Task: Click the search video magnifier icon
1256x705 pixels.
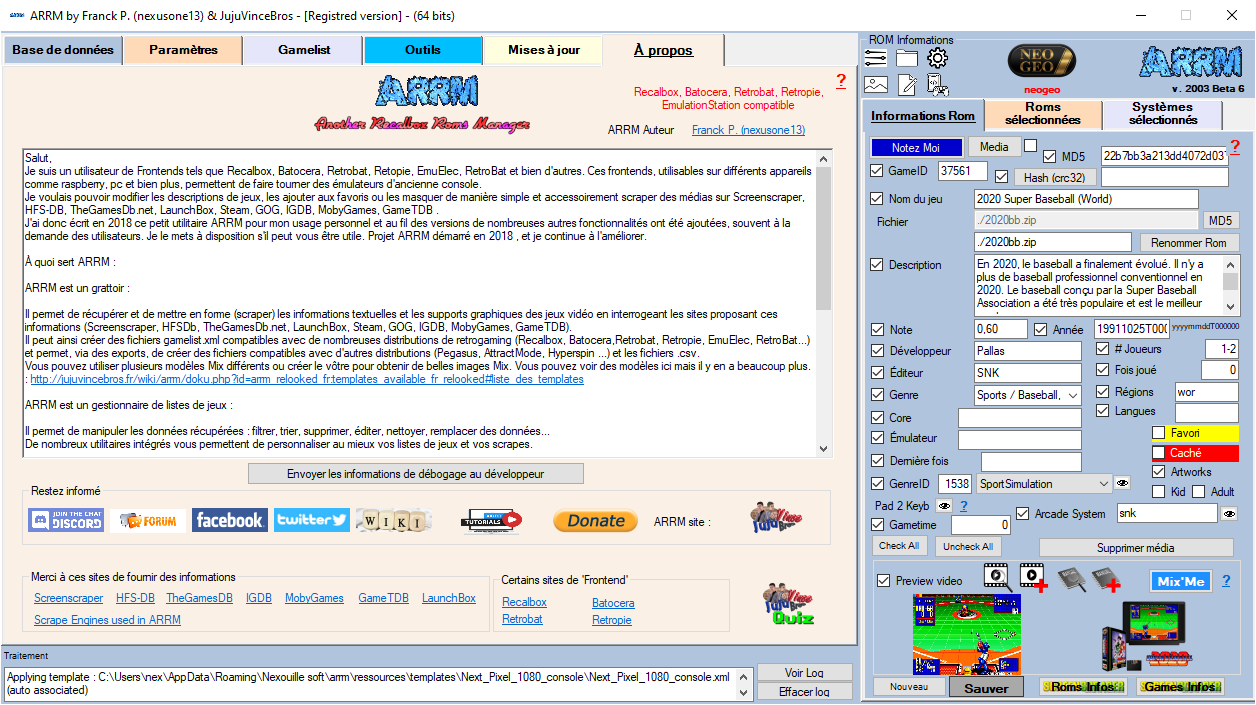Action: [996, 576]
